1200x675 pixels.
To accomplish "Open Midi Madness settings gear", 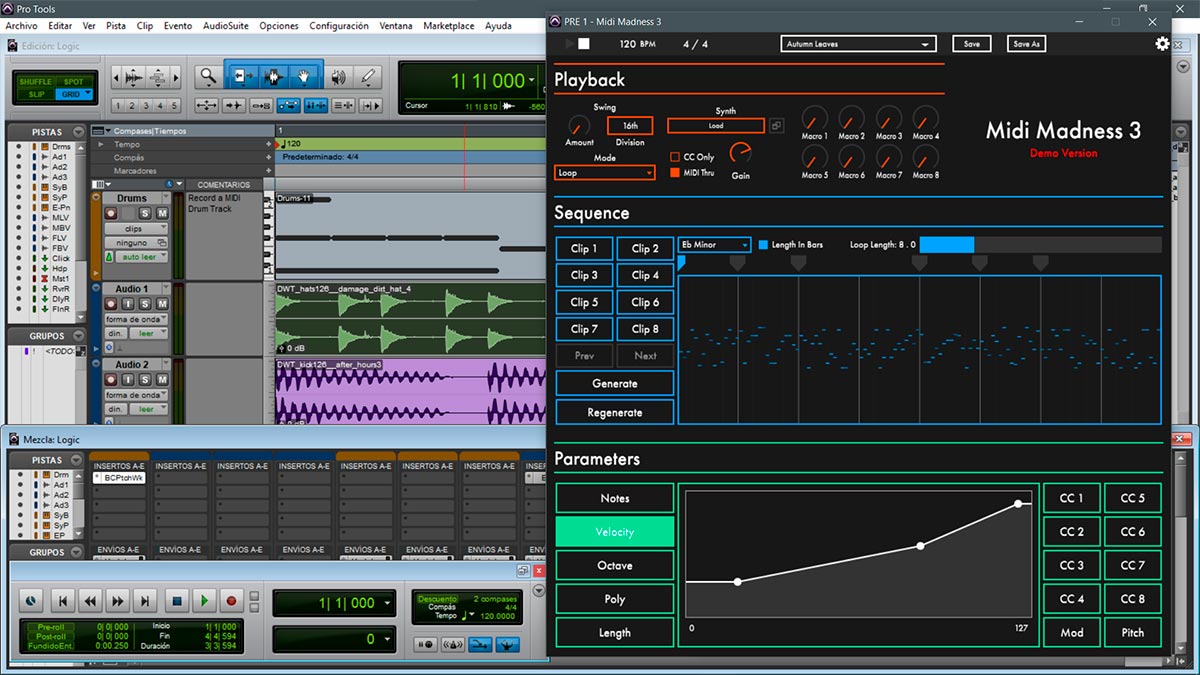I will pos(1162,44).
